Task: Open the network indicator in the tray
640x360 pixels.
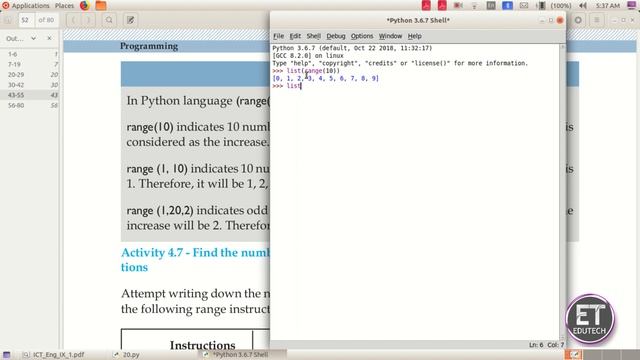Action: point(474,6)
